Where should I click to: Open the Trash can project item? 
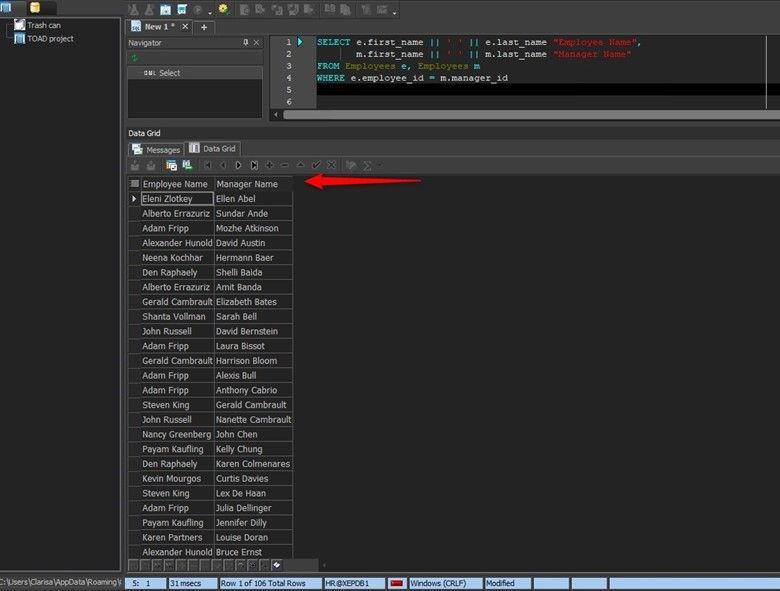tap(38, 25)
